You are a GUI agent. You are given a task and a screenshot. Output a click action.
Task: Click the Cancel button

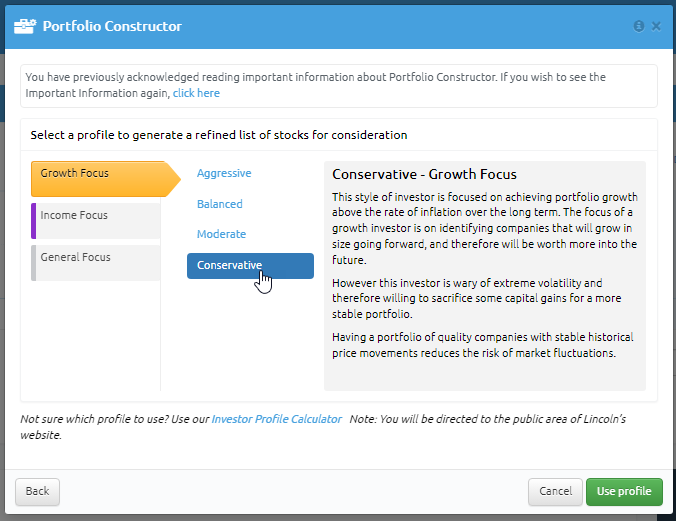(555, 491)
